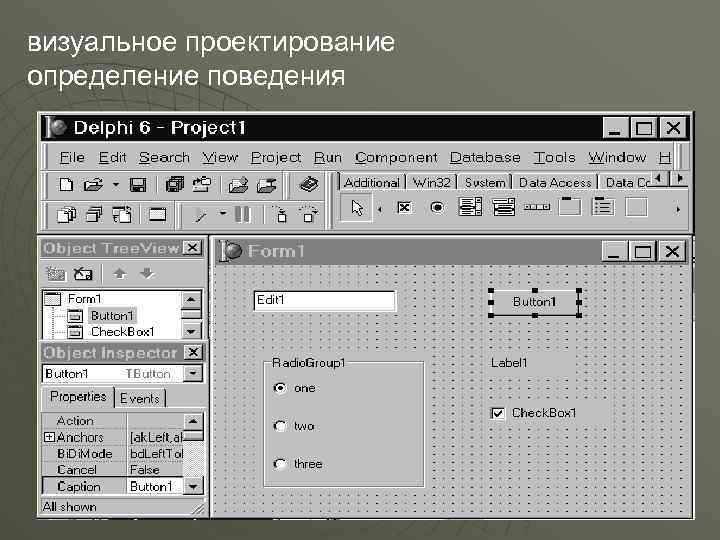Open the Button1 TButton object selector dropdown

[193, 373]
